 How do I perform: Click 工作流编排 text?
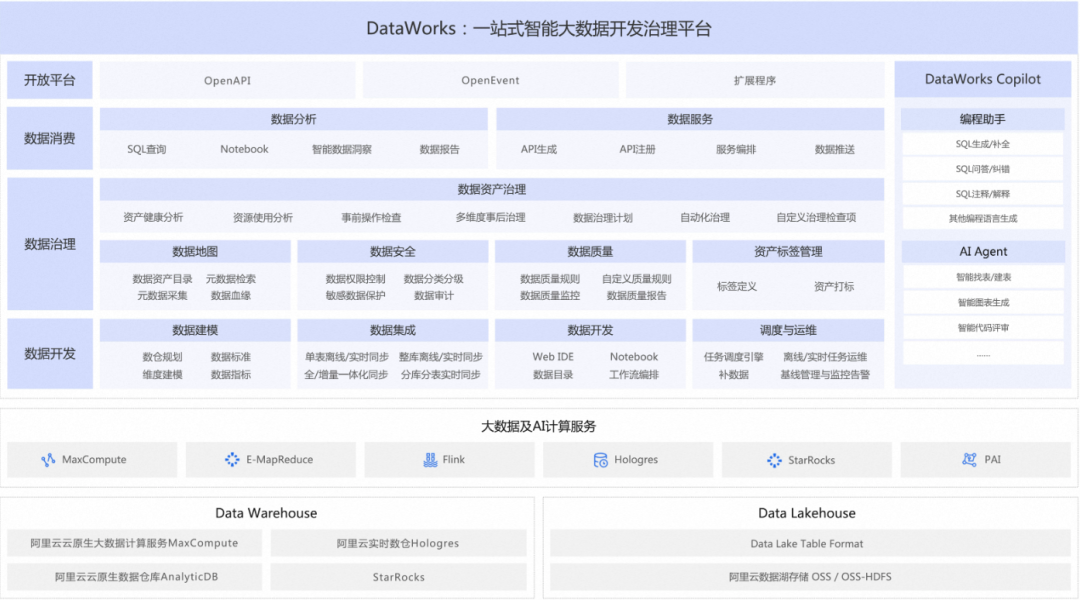click(634, 375)
